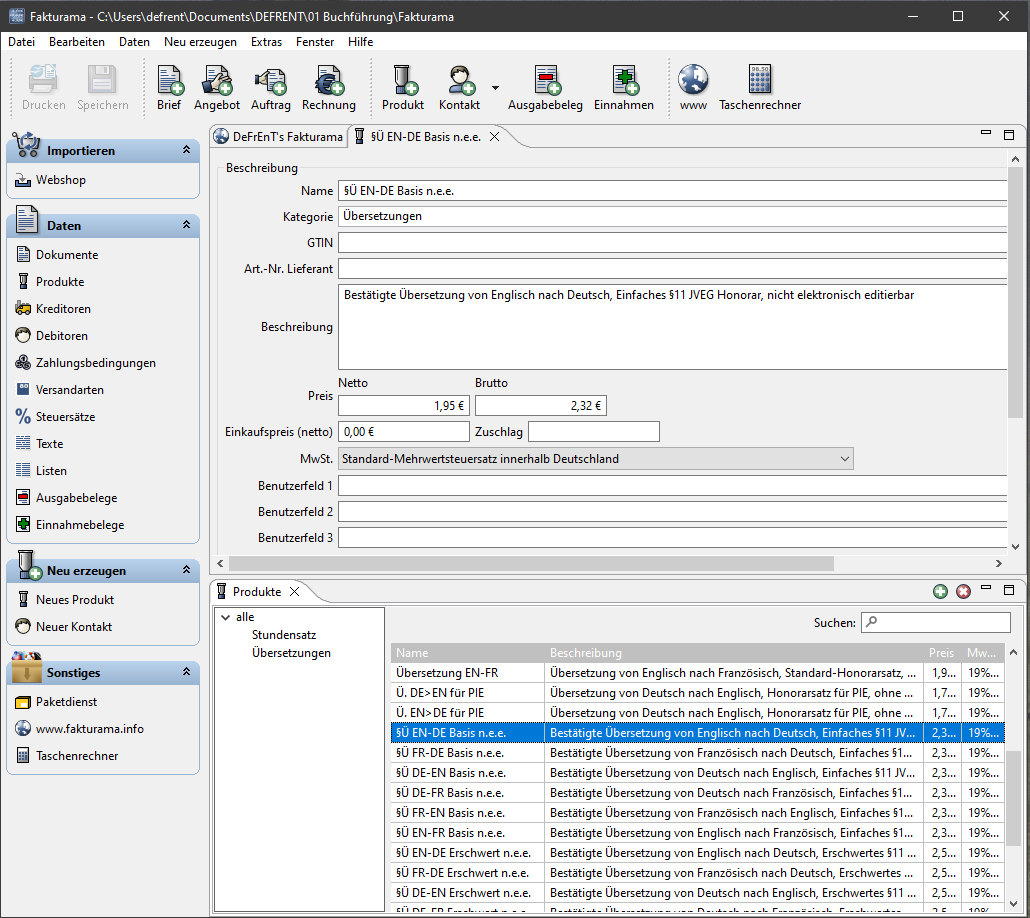Switch to DeFrEnT's Fakturama tab

click(279, 137)
